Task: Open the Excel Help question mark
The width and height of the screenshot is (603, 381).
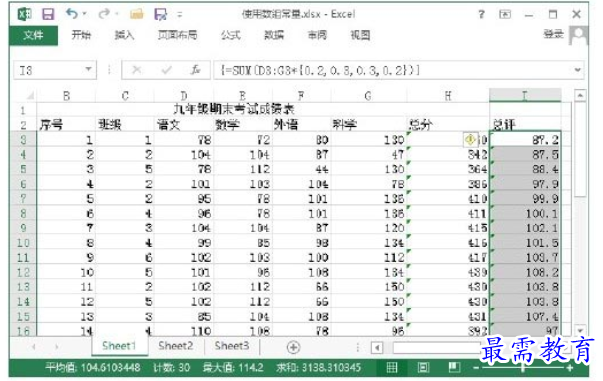Action: (481, 15)
